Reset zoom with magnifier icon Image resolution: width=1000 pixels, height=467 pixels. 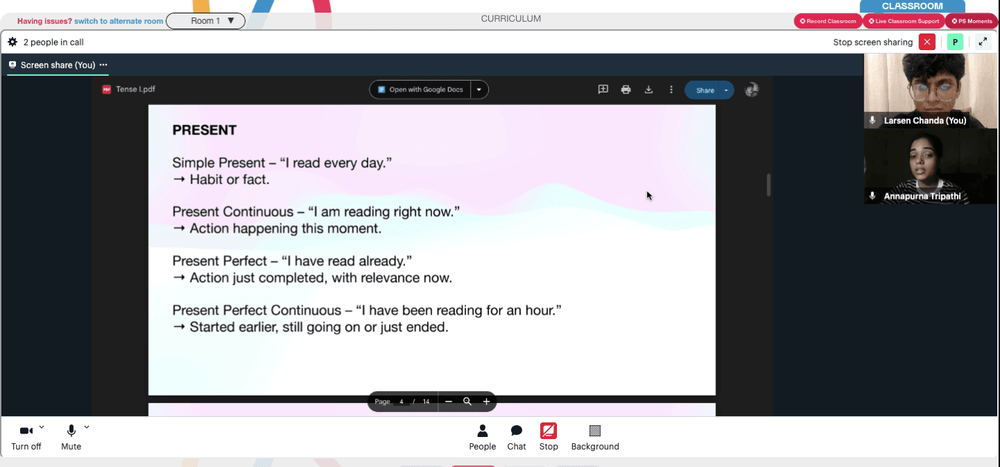coord(467,401)
